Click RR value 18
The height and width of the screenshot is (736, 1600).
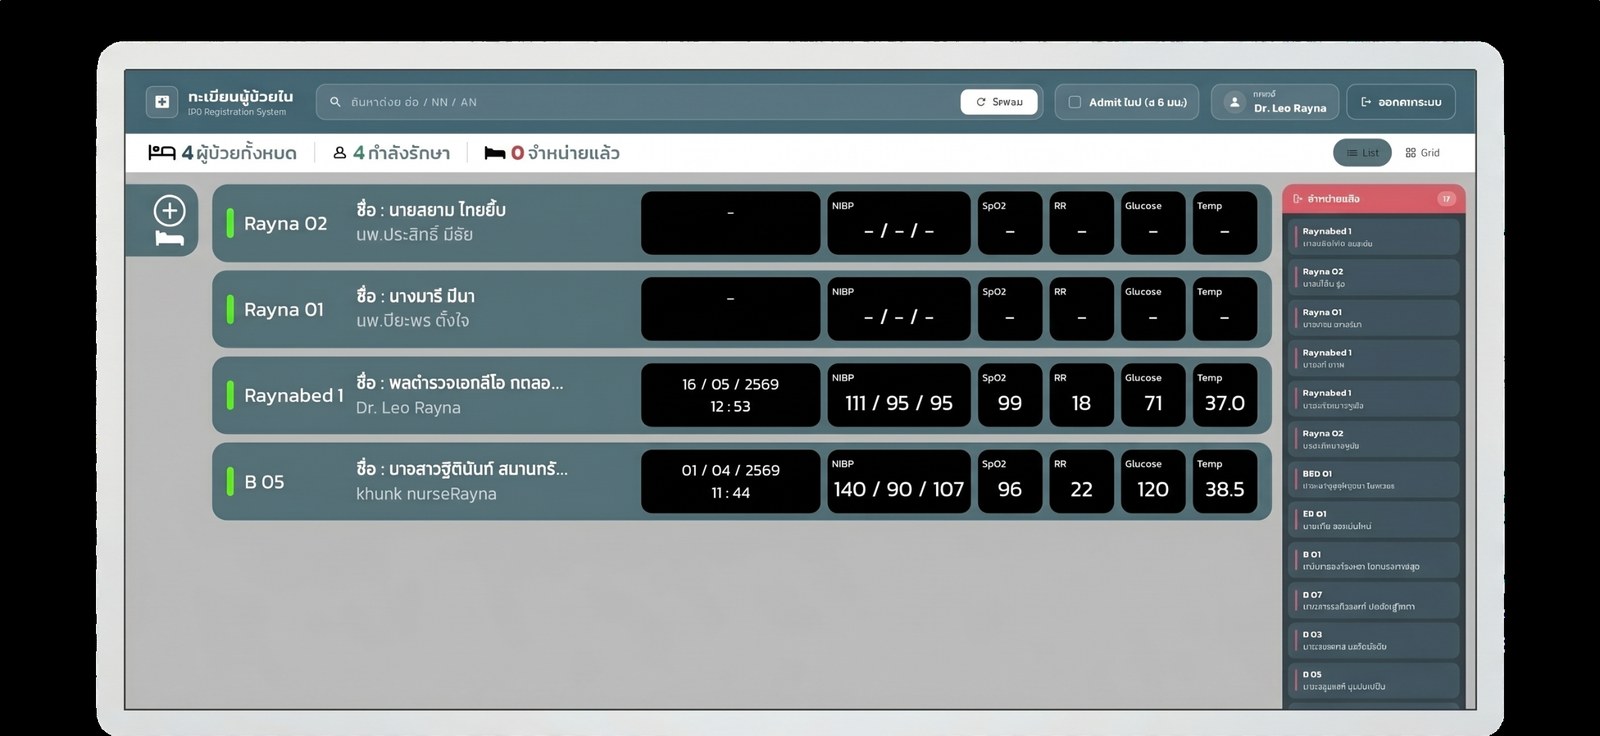point(1081,403)
